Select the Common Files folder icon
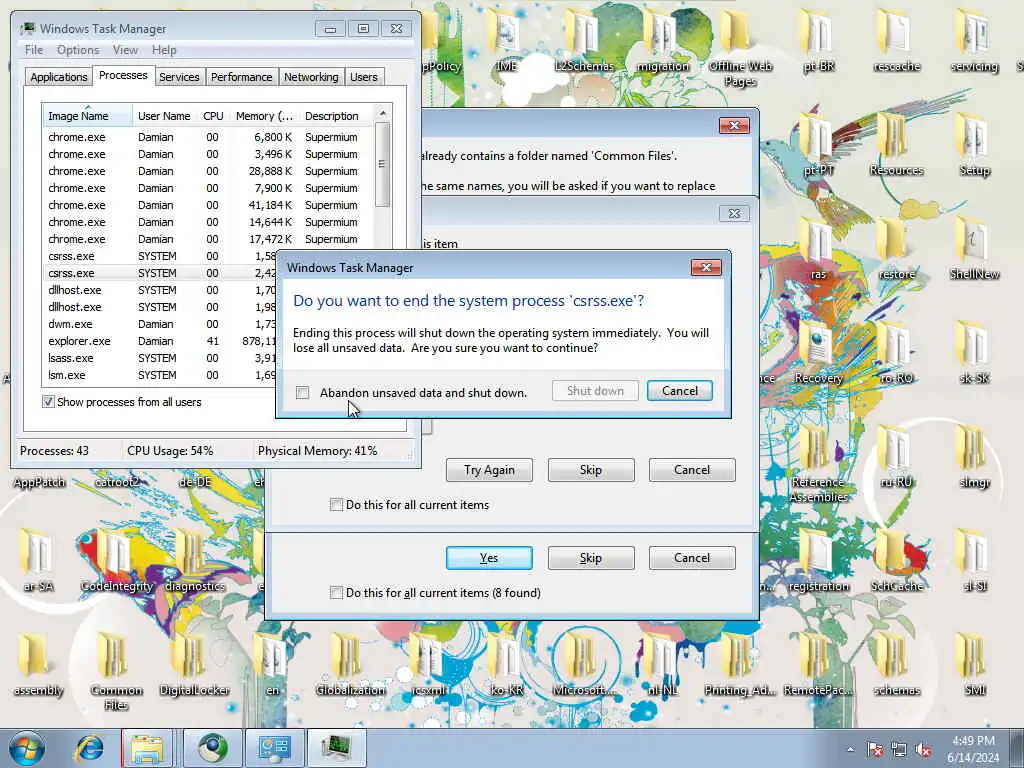This screenshot has height=768, width=1024. (x=116, y=671)
